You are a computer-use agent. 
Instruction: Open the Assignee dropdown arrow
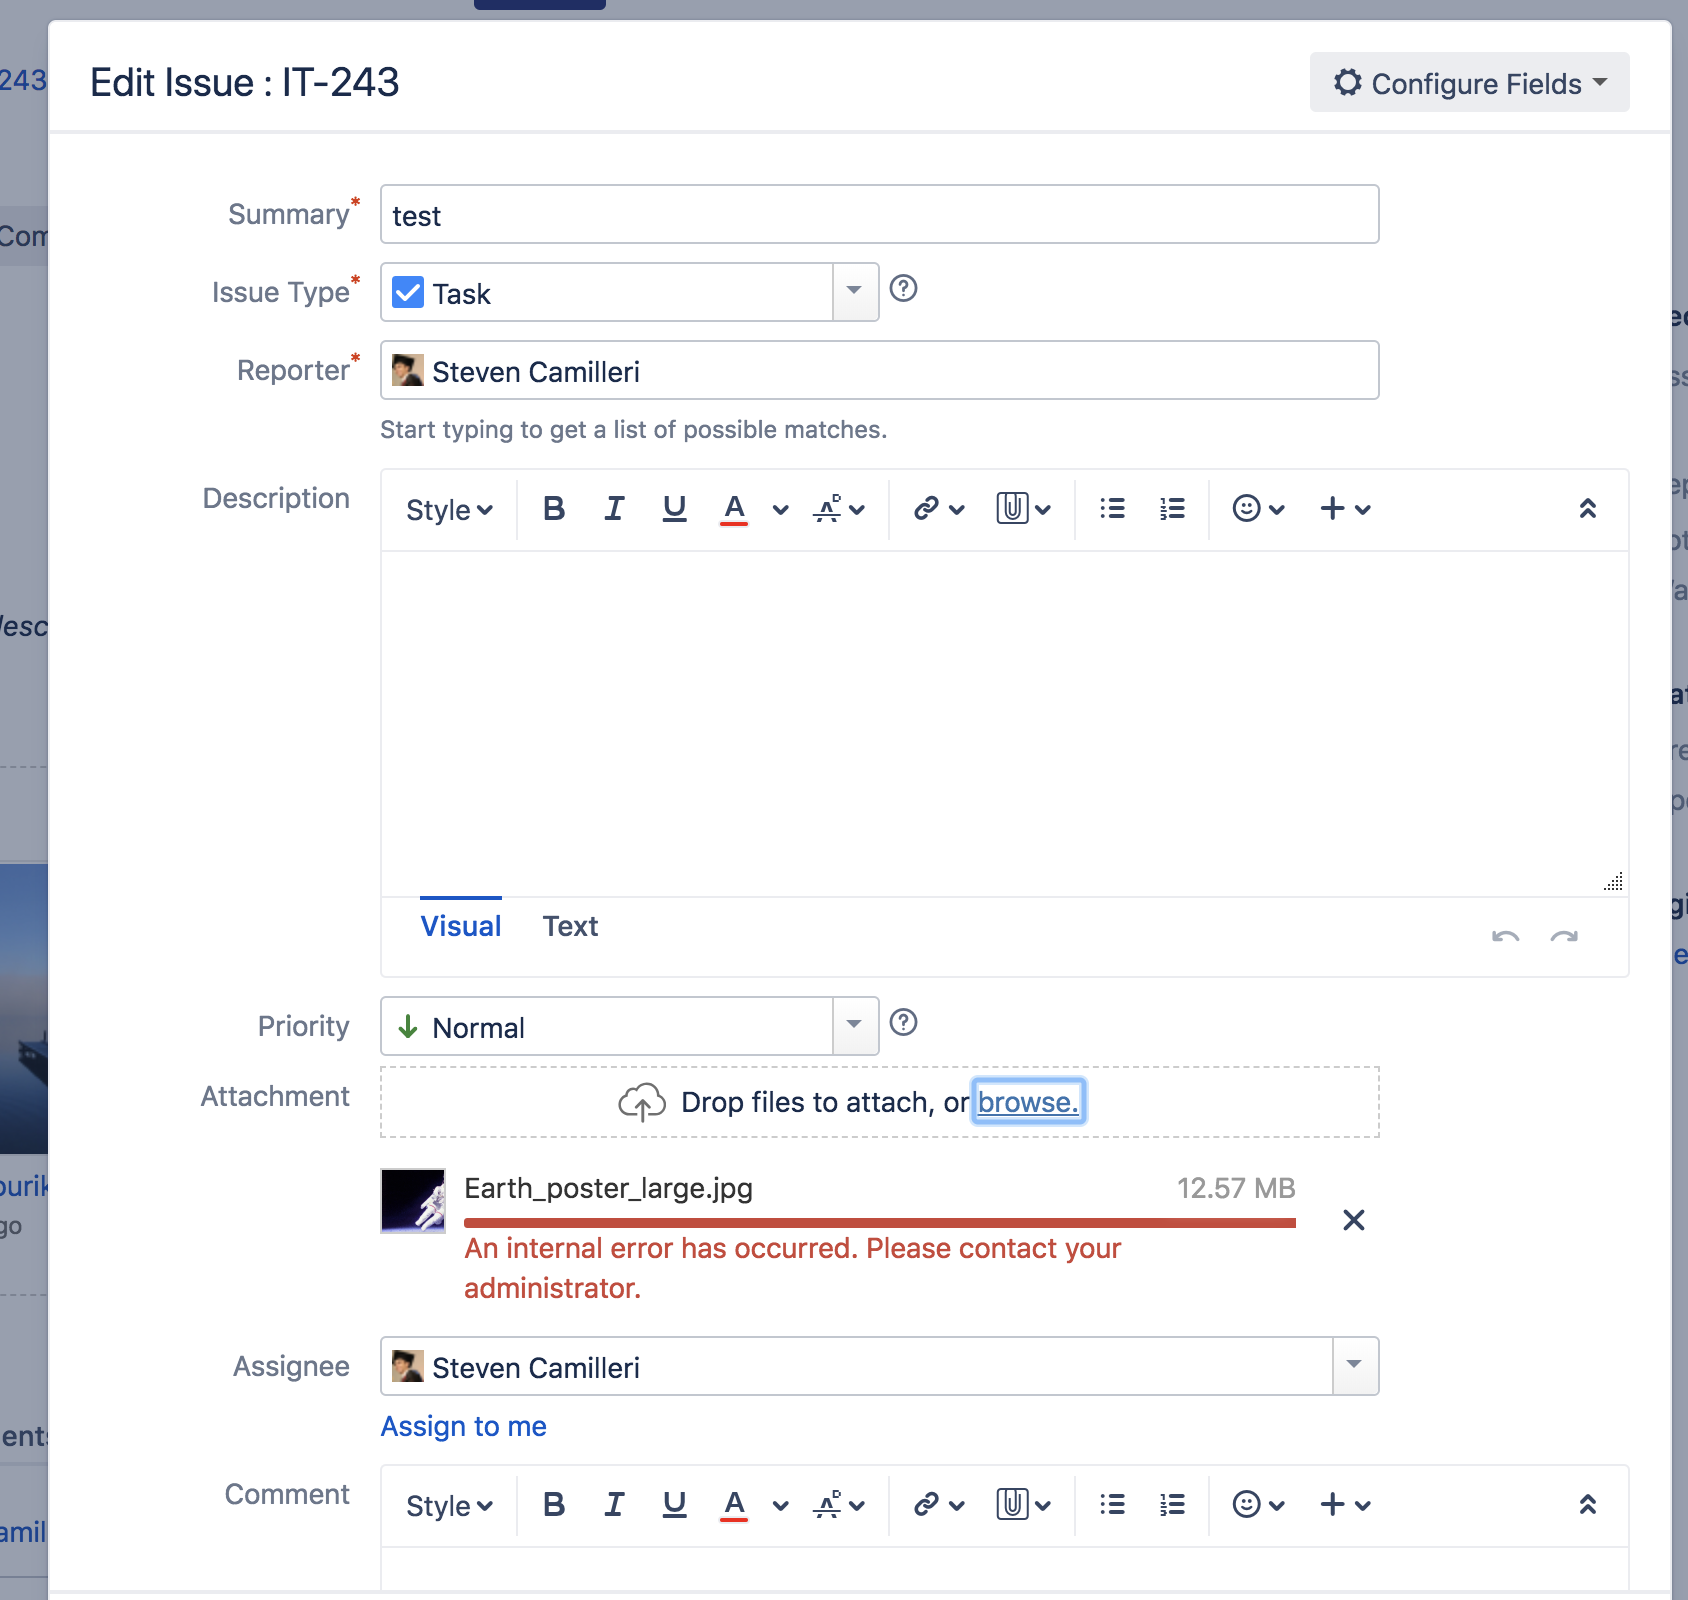(x=1355, y=1366)
